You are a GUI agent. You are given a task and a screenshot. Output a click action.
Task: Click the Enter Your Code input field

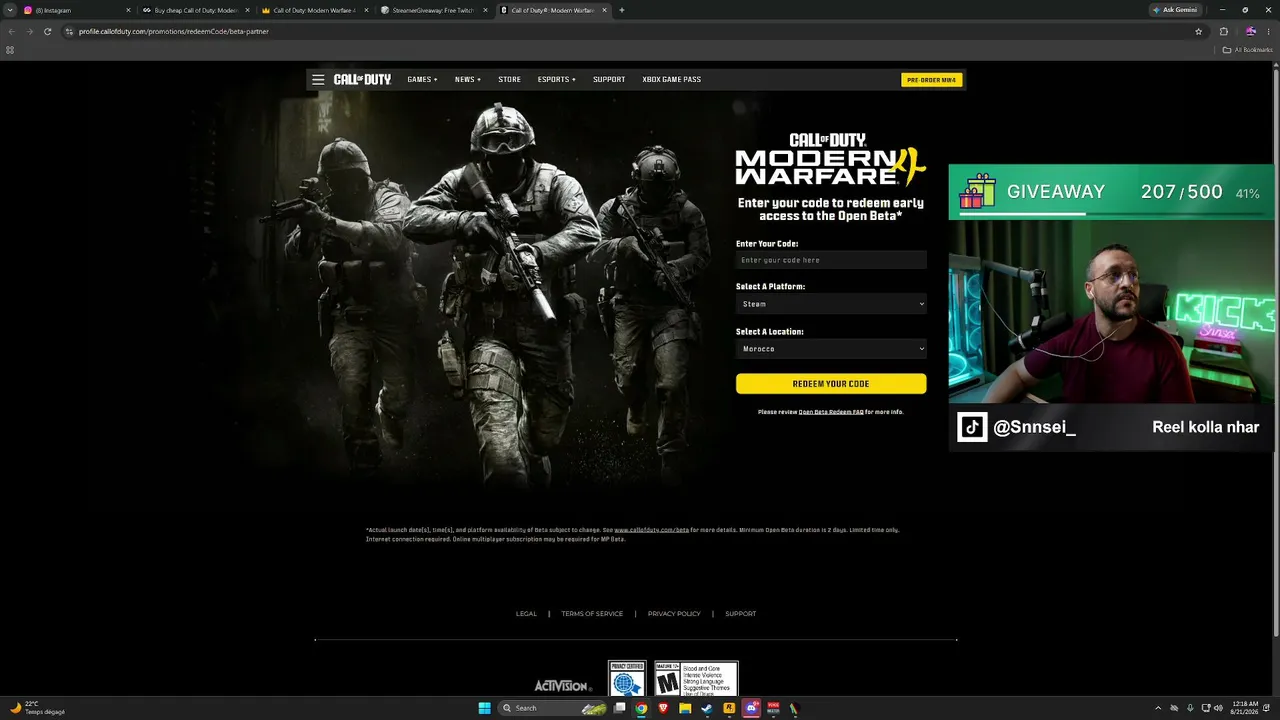click(x=831, y=260)
